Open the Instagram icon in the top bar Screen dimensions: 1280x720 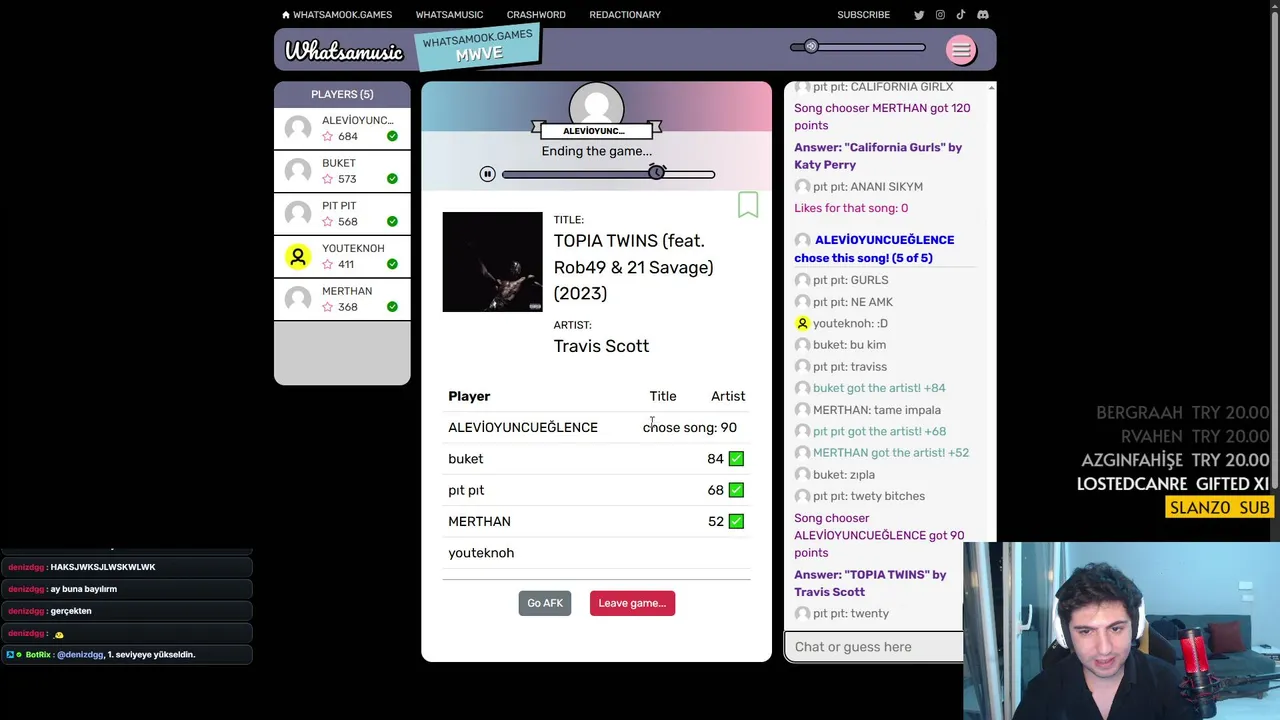pos(940,15)
